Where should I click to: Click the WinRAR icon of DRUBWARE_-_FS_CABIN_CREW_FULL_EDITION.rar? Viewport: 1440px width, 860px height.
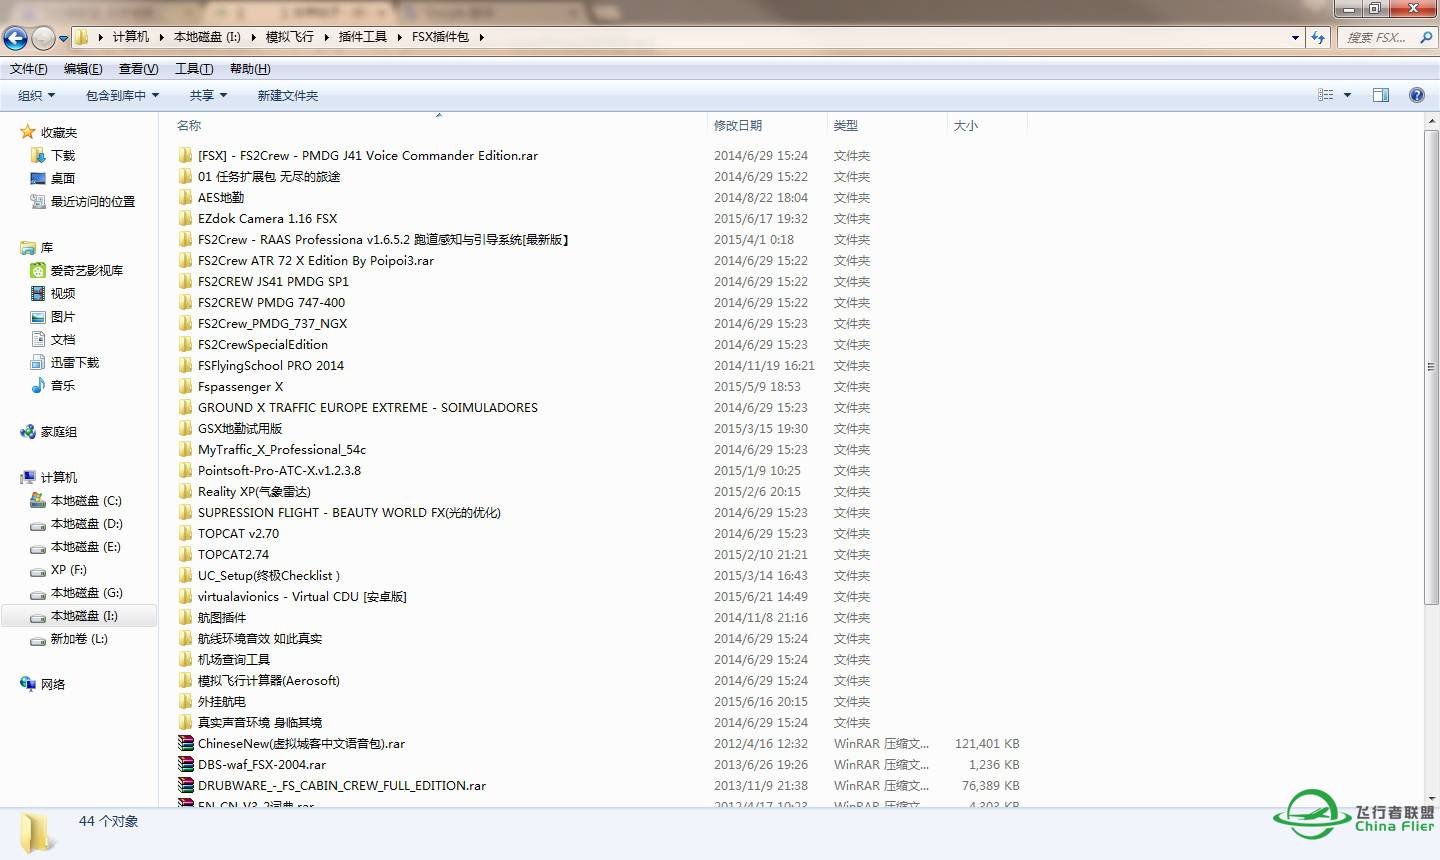(x=185, y=785)
